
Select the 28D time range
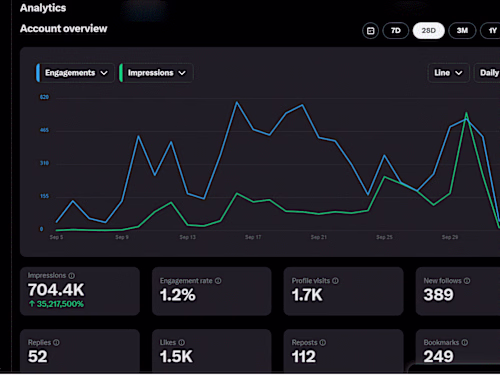pyautogui.click(x=429, y=31)
